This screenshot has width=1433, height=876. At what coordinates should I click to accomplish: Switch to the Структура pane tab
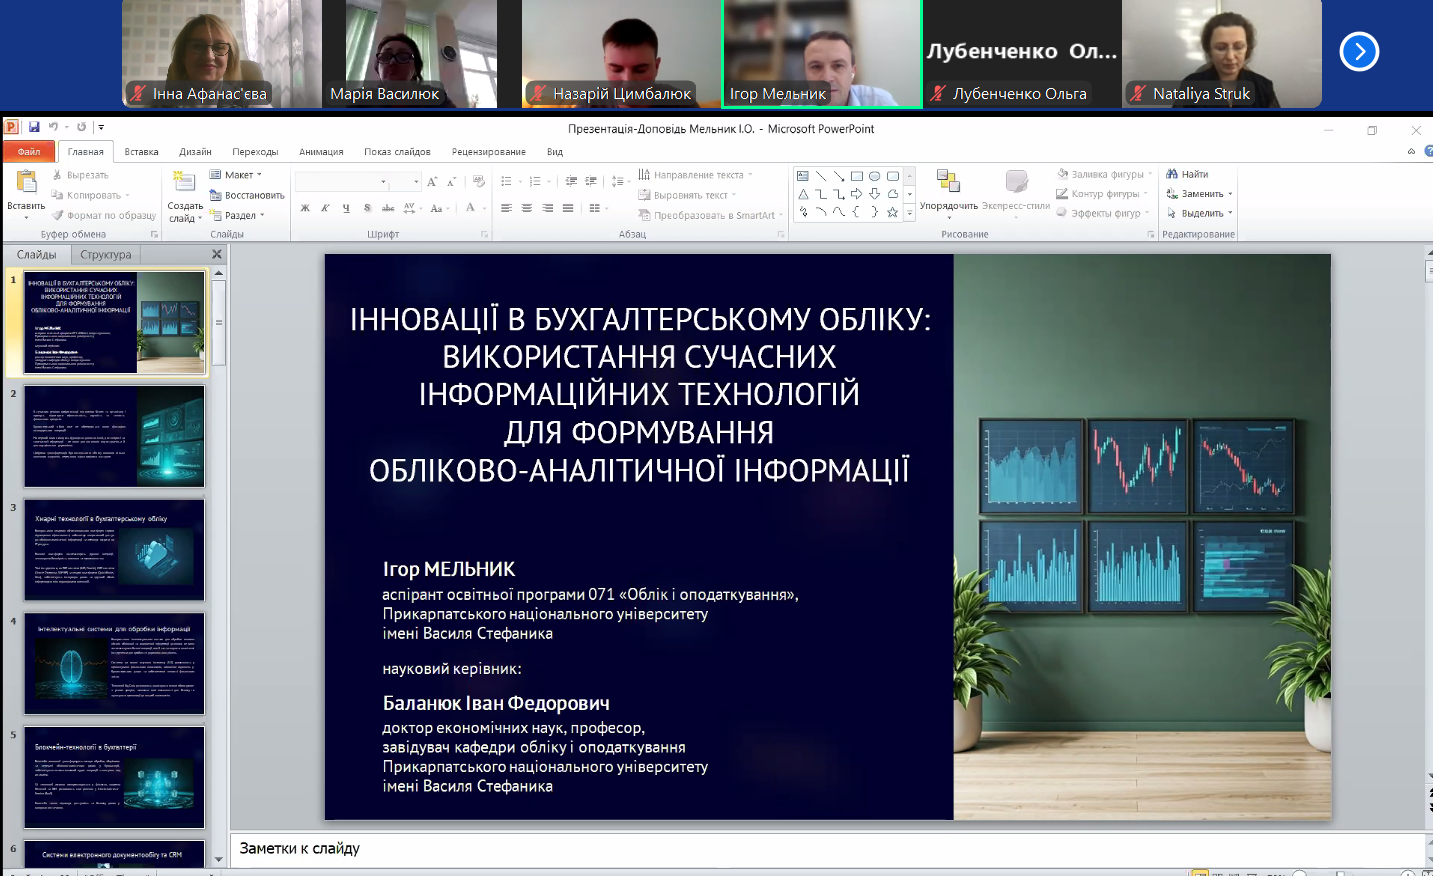coord(106,255)
